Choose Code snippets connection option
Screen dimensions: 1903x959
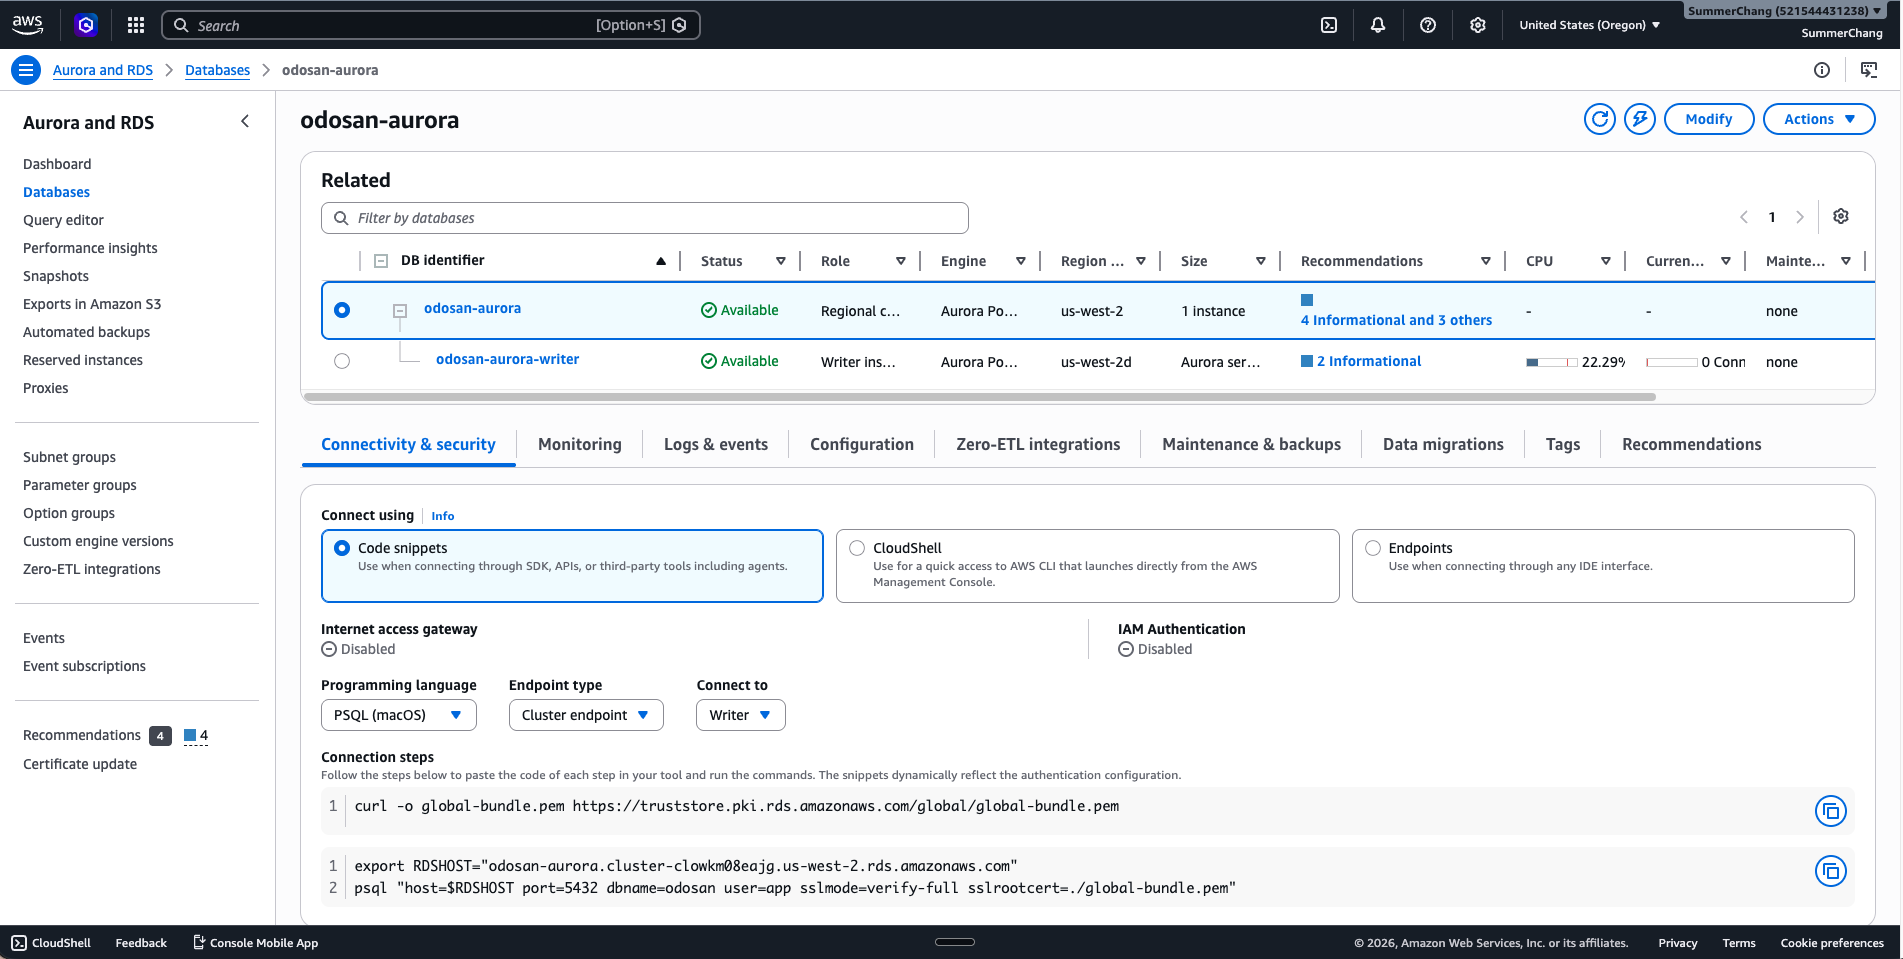[x=572, y=566]
